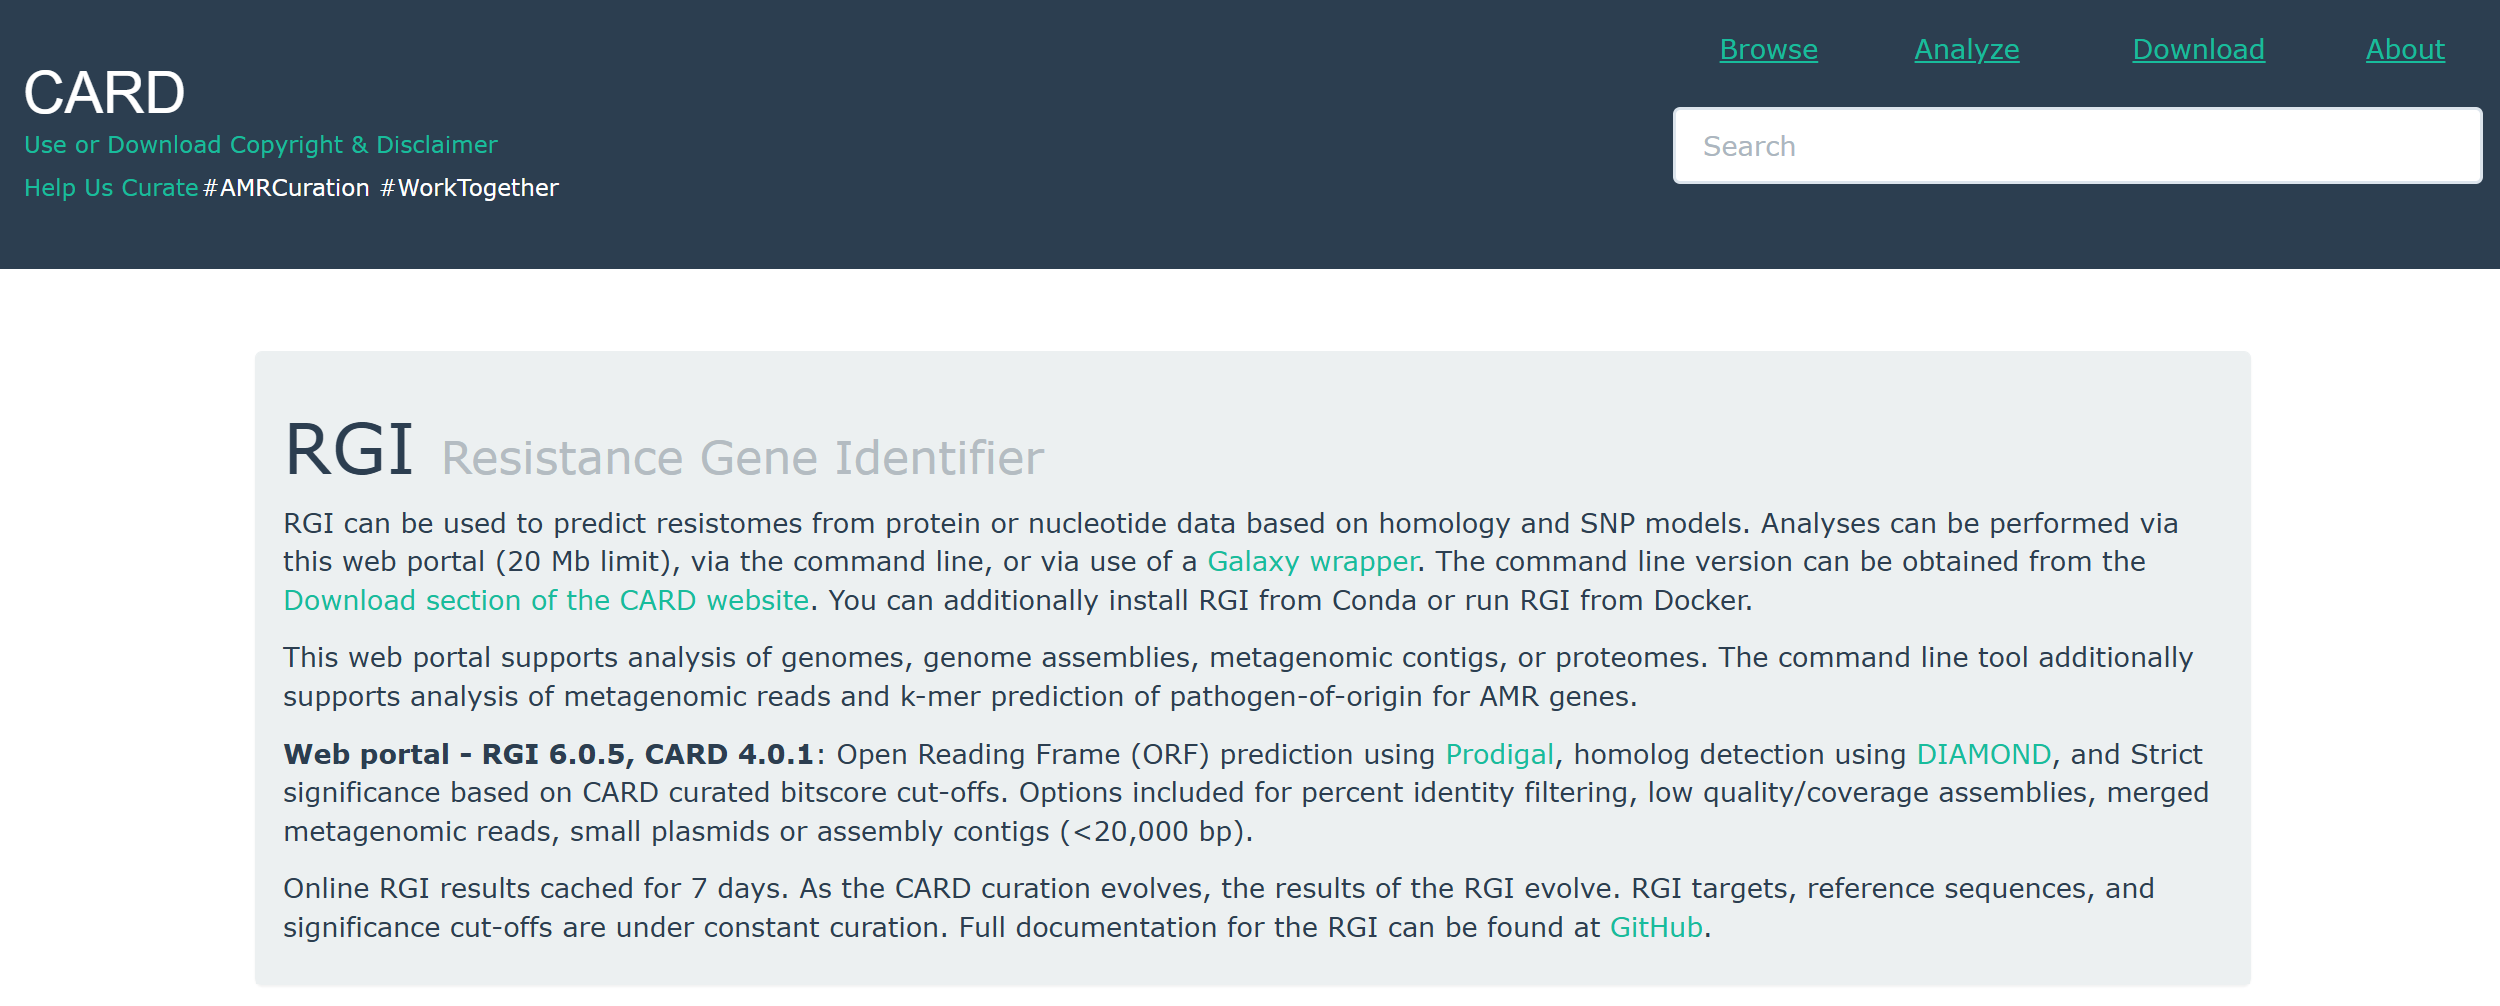The height and width of the screenshot is (1006, 2500).
Task: Go to the GitHub documentation link
Action: tap(1656, 928)
